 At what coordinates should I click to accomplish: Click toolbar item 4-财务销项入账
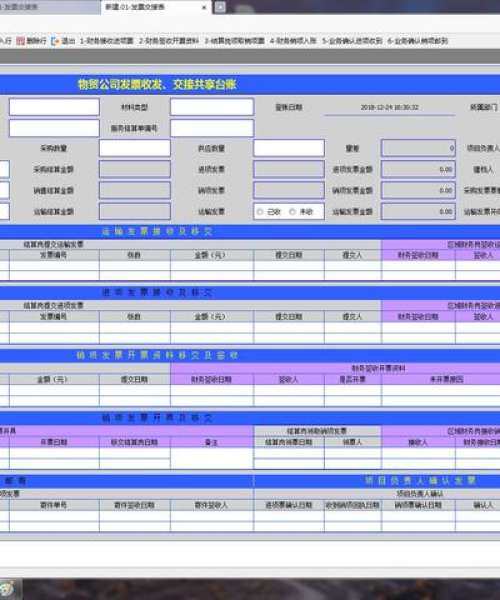293,41
